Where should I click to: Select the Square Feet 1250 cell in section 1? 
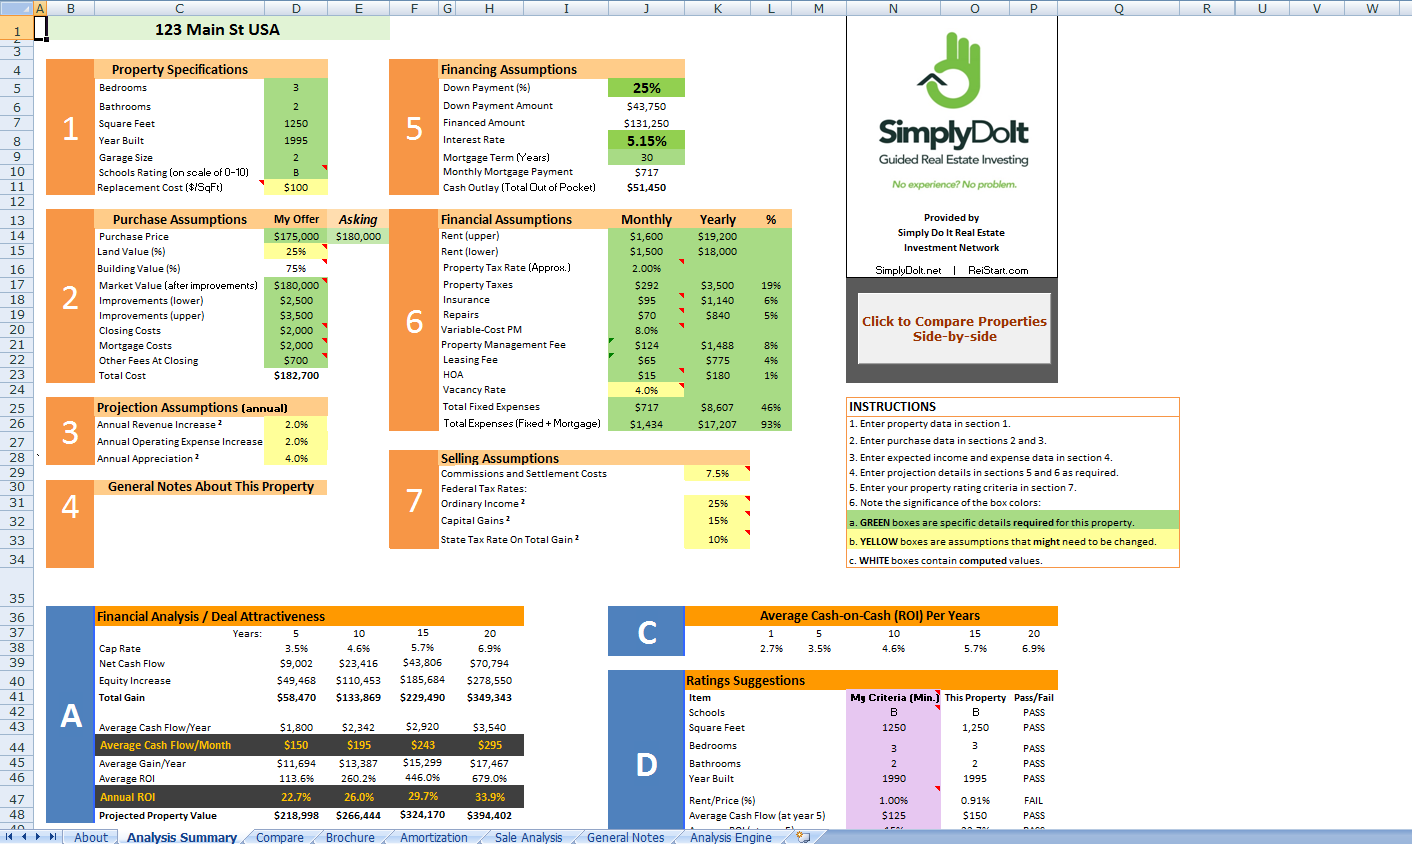click(296, 124)
